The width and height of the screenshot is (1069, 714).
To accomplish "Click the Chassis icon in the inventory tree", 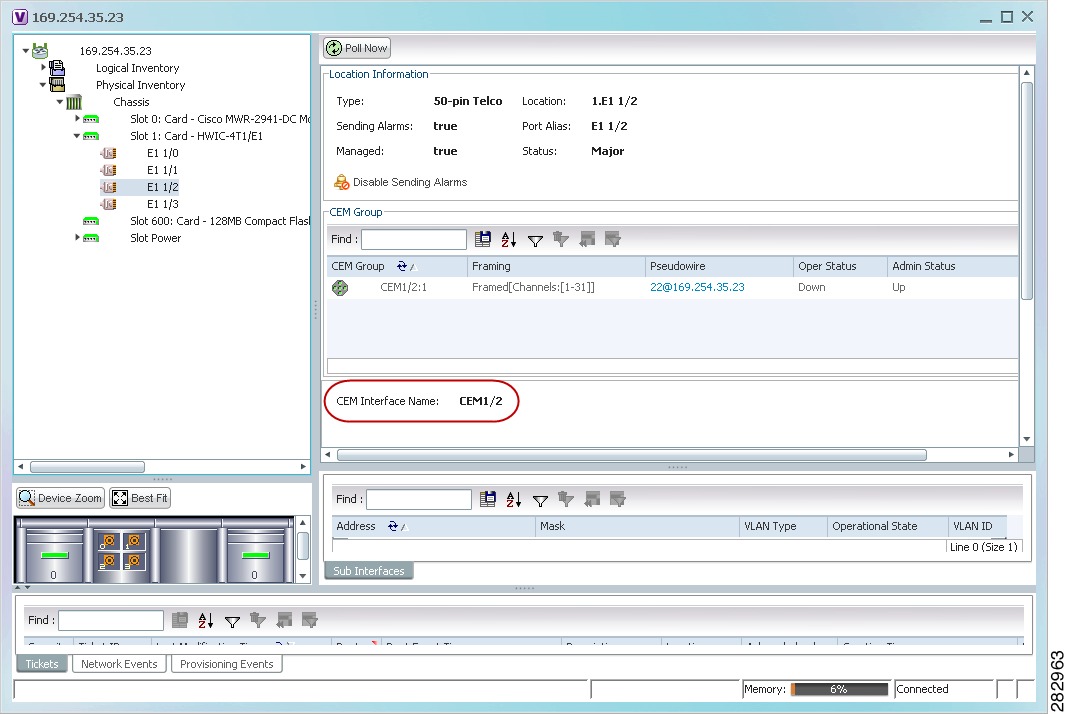I will click(x=74, y=102).
